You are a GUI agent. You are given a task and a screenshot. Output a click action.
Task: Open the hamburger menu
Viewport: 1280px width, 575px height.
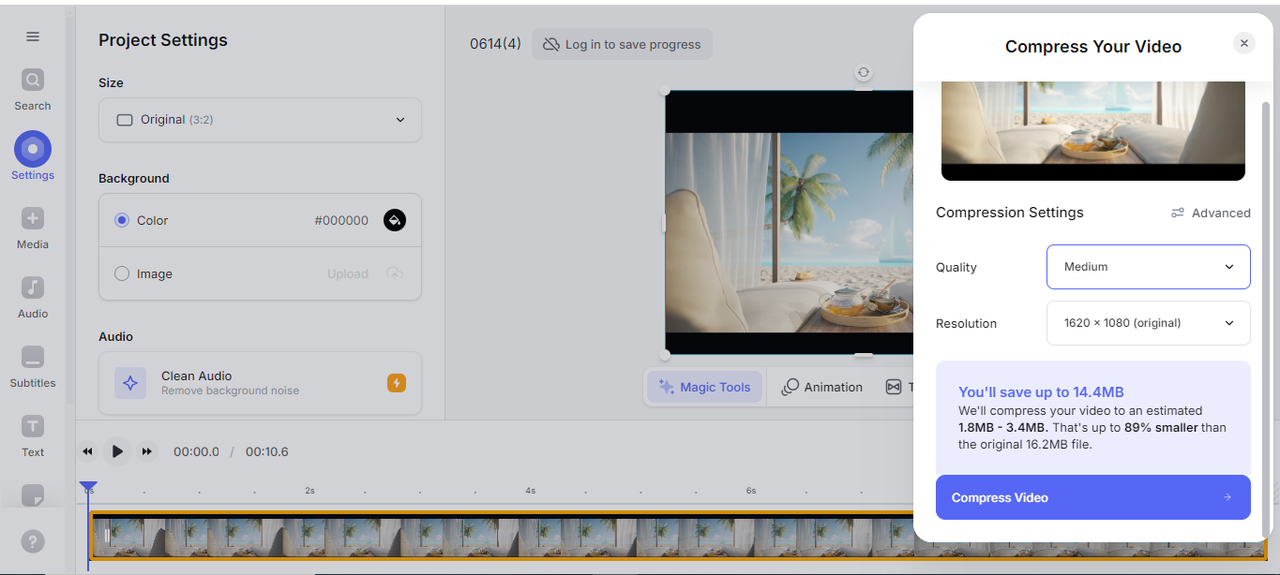pyautogui.click(x=33, y=37)
